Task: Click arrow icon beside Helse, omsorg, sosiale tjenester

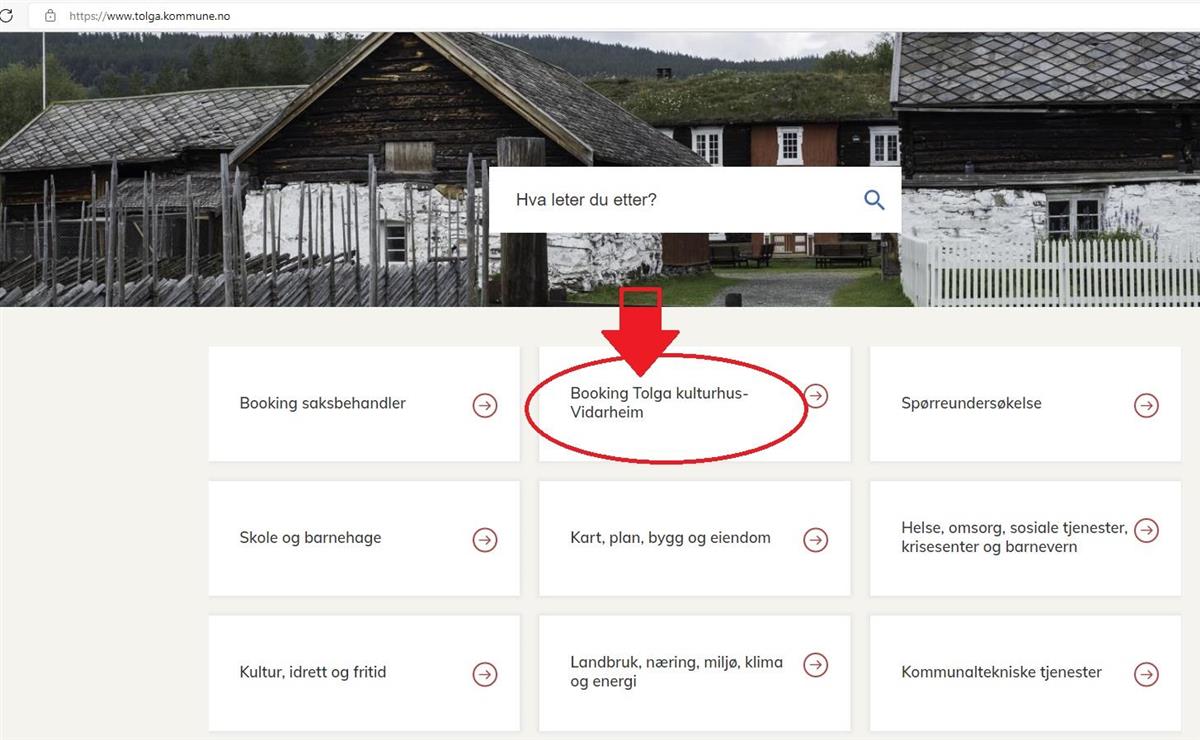Action: click(x=1146, y=530)
